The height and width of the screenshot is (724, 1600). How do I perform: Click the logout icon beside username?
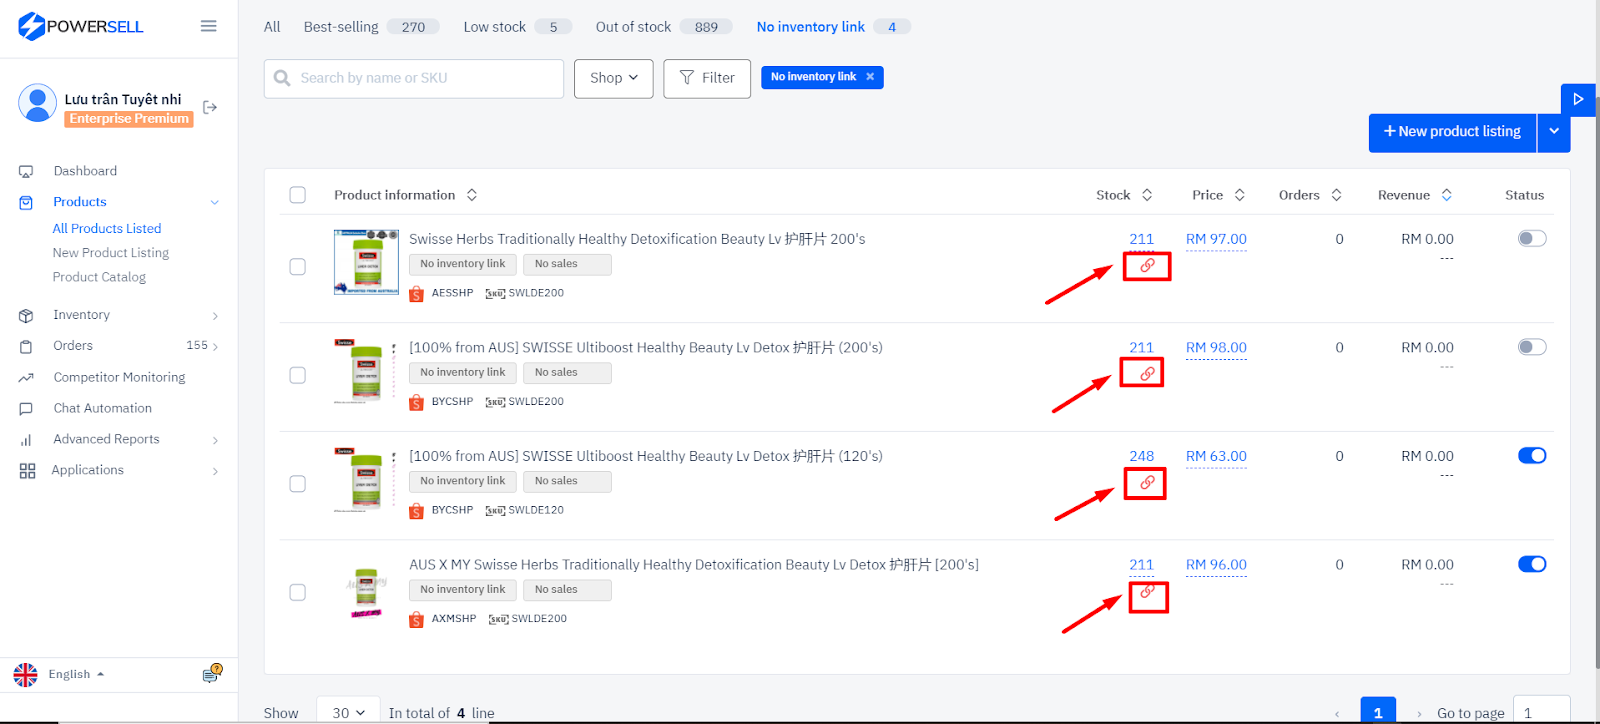(210, 107)
